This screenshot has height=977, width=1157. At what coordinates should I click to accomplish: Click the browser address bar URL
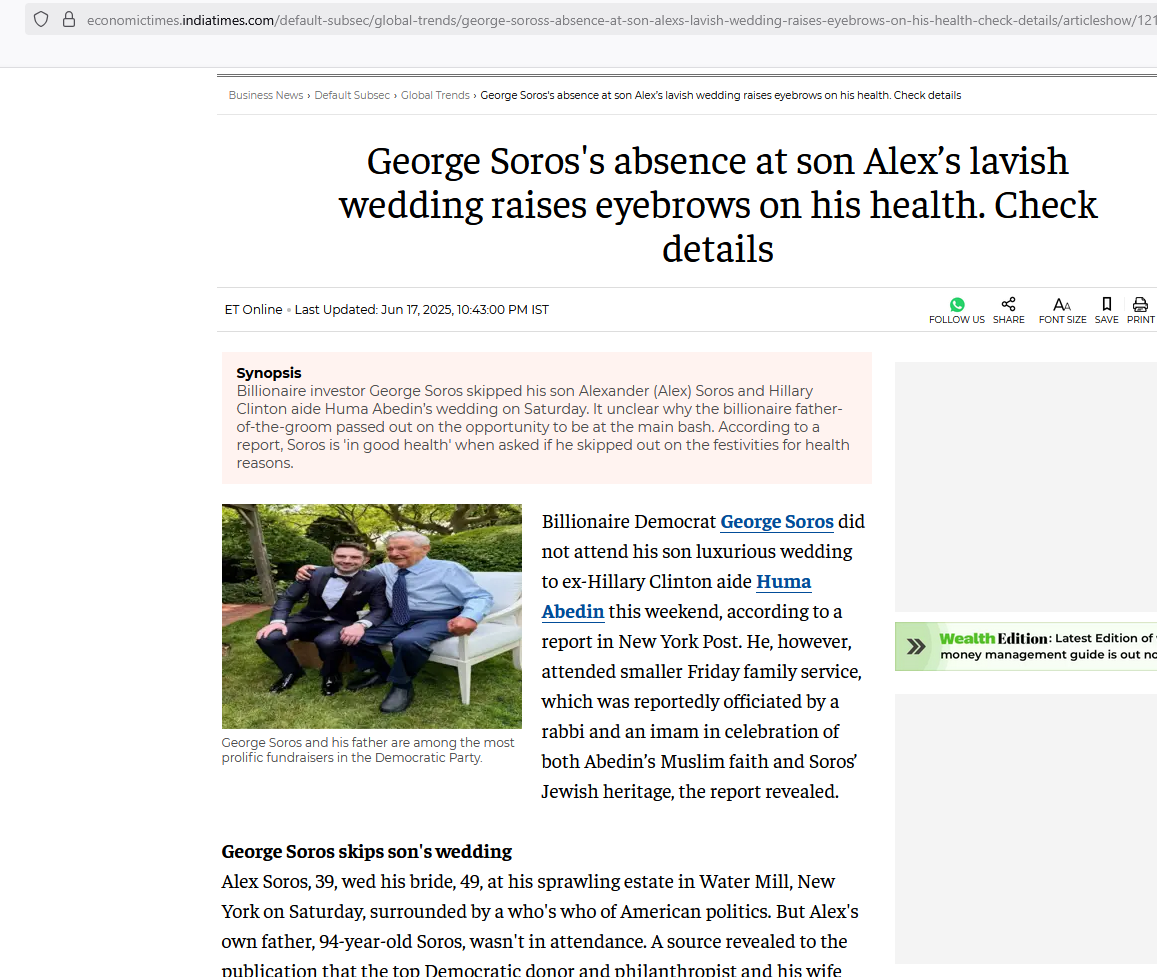tap(621, 20)
